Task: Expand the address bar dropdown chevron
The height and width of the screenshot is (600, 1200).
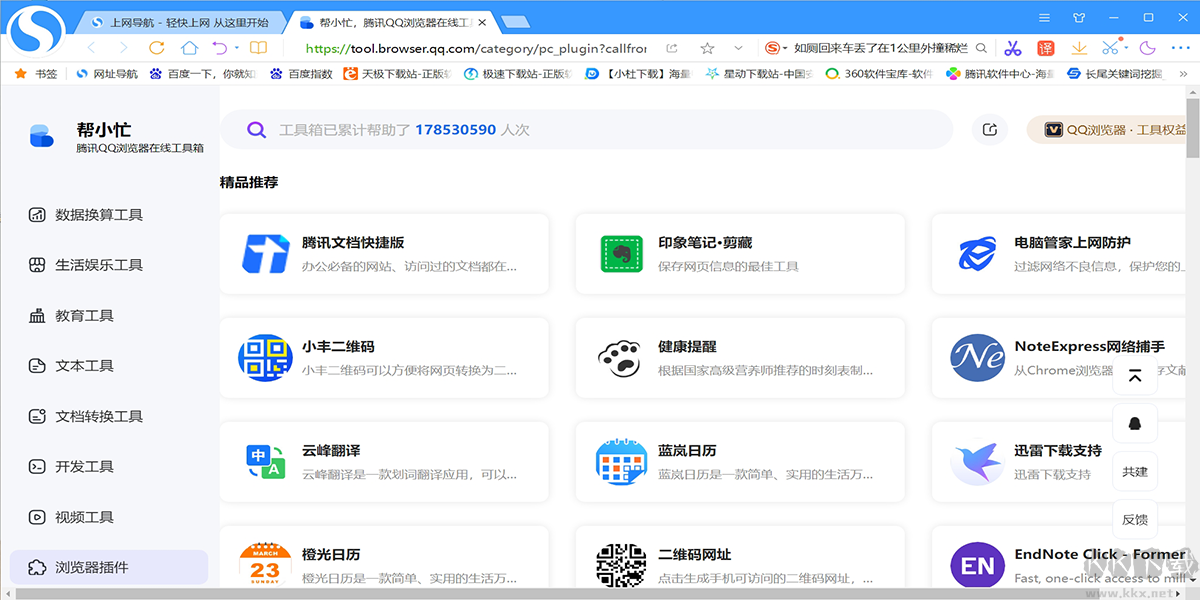Action: [x=739, y=48]
